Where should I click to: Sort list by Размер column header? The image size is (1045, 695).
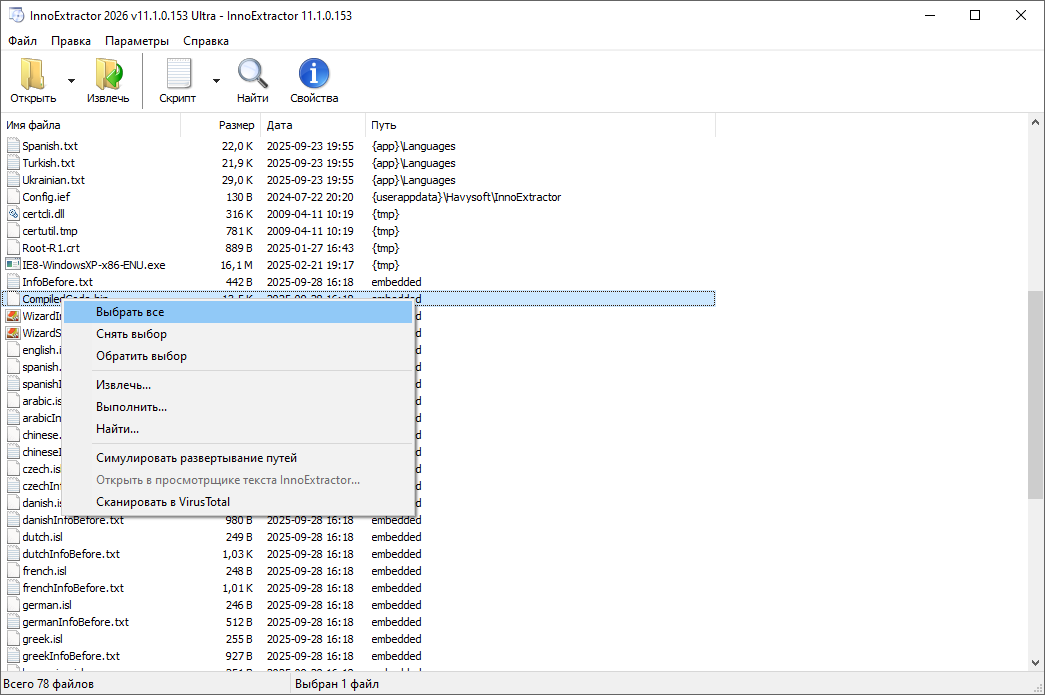click(236, 125)
